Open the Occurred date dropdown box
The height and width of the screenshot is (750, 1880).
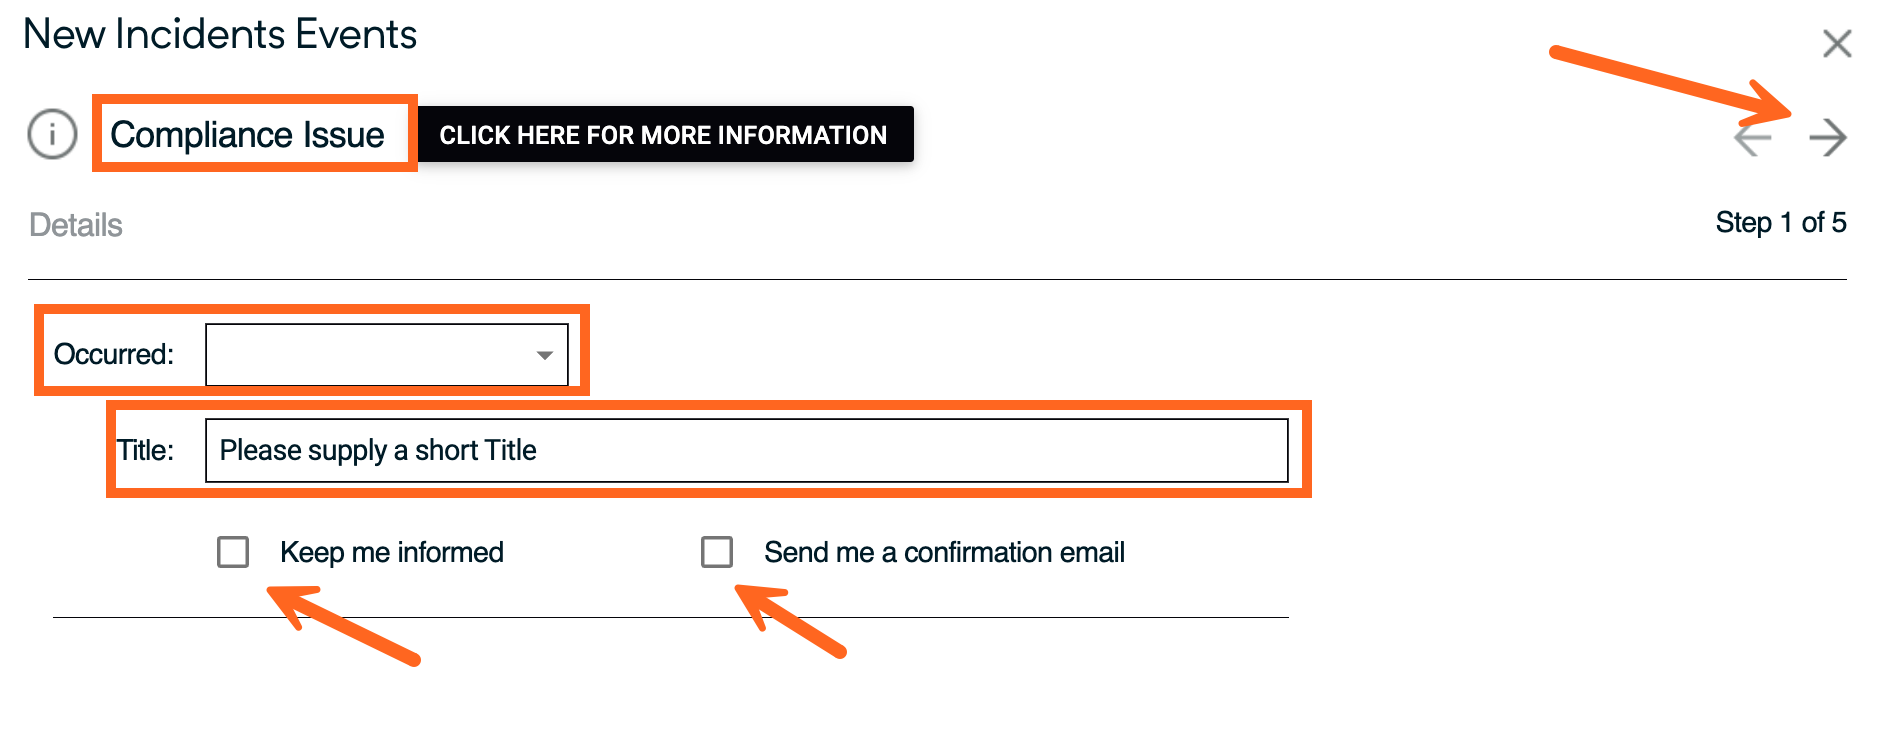tap(386, 355)
